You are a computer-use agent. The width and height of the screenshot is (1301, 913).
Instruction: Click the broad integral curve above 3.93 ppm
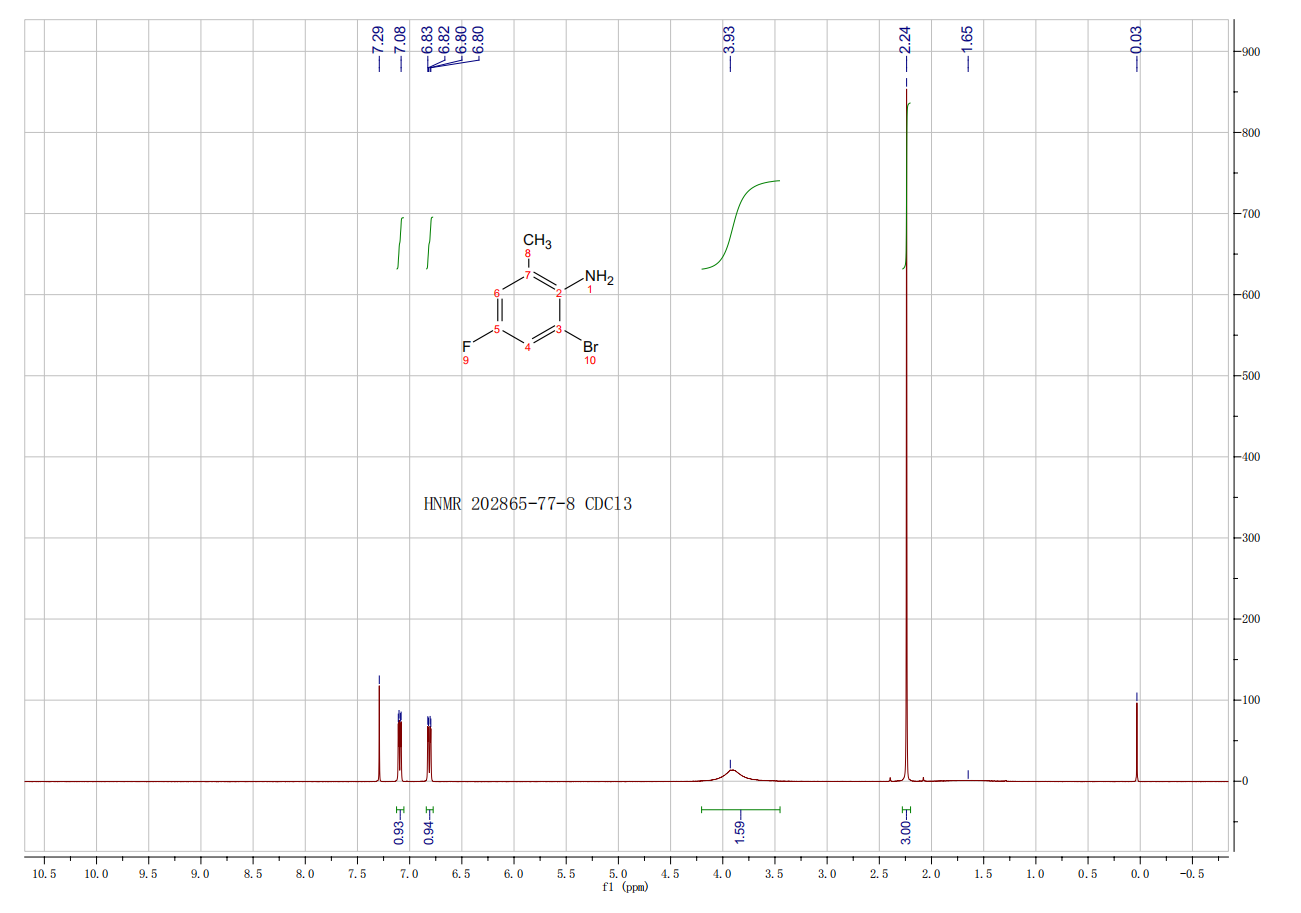(x=741, y=215)
